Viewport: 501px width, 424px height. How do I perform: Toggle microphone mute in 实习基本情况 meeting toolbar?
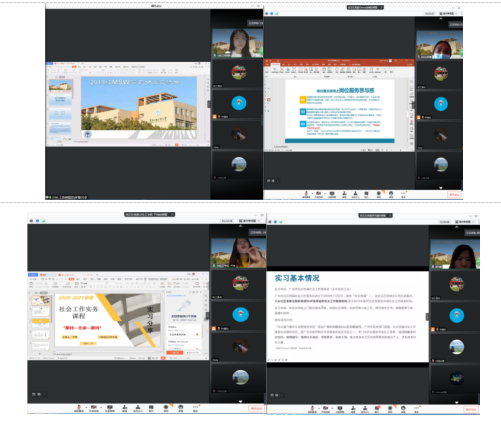point(311,409)
